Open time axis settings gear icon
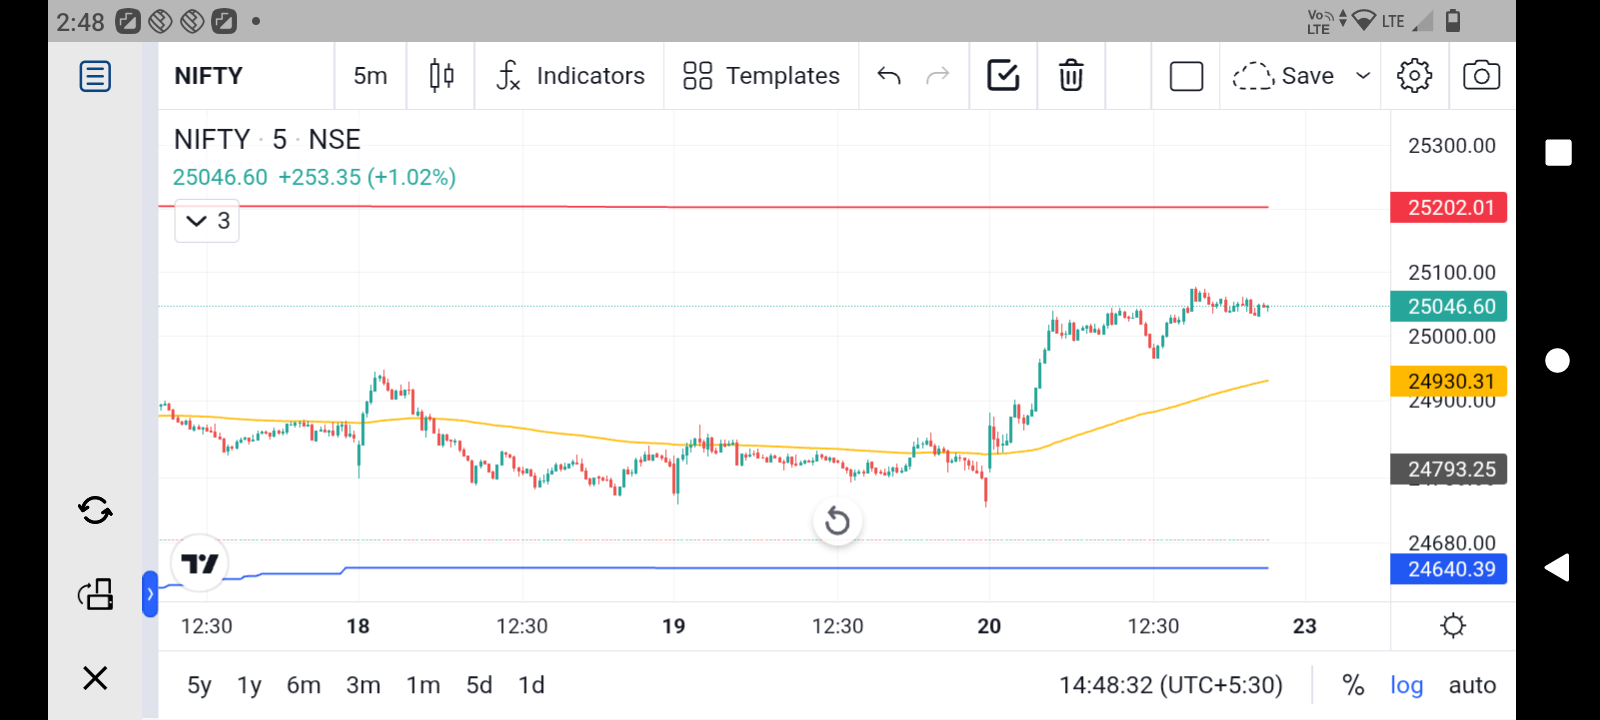The image size is (1600, 720). click(1453, 626)
